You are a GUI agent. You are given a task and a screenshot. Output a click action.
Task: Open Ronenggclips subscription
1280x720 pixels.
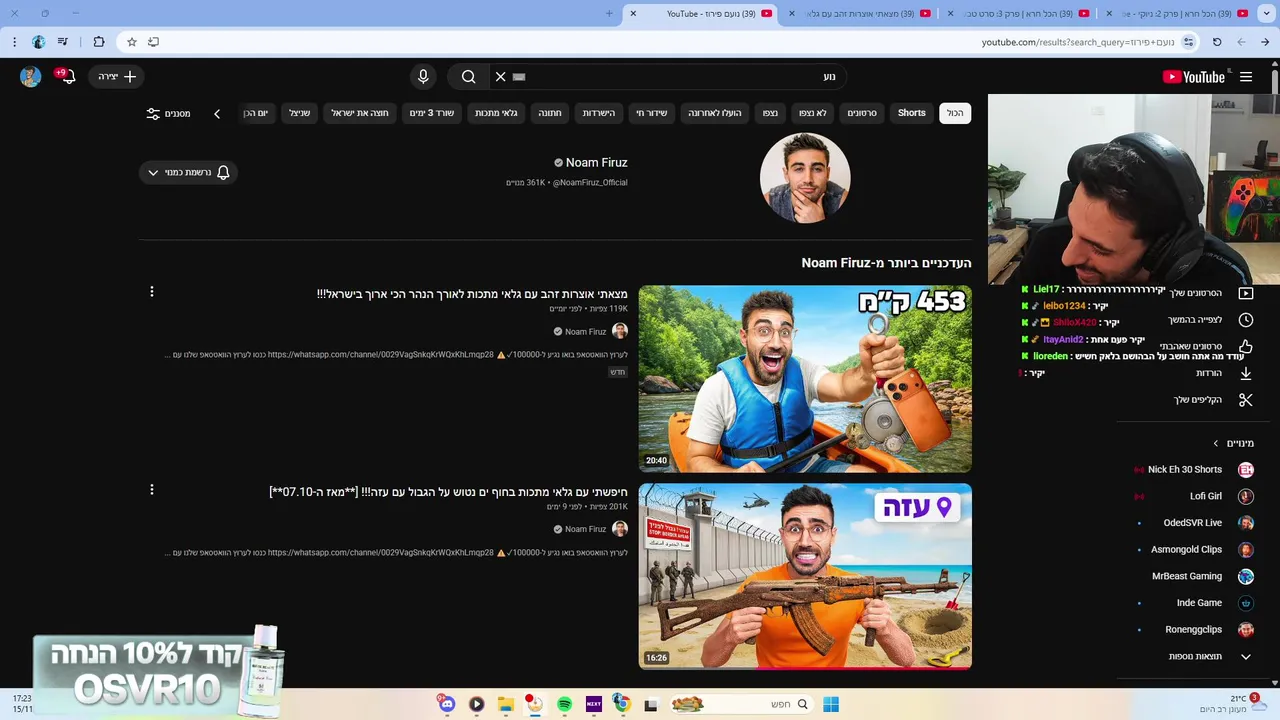click(1194, 630)
